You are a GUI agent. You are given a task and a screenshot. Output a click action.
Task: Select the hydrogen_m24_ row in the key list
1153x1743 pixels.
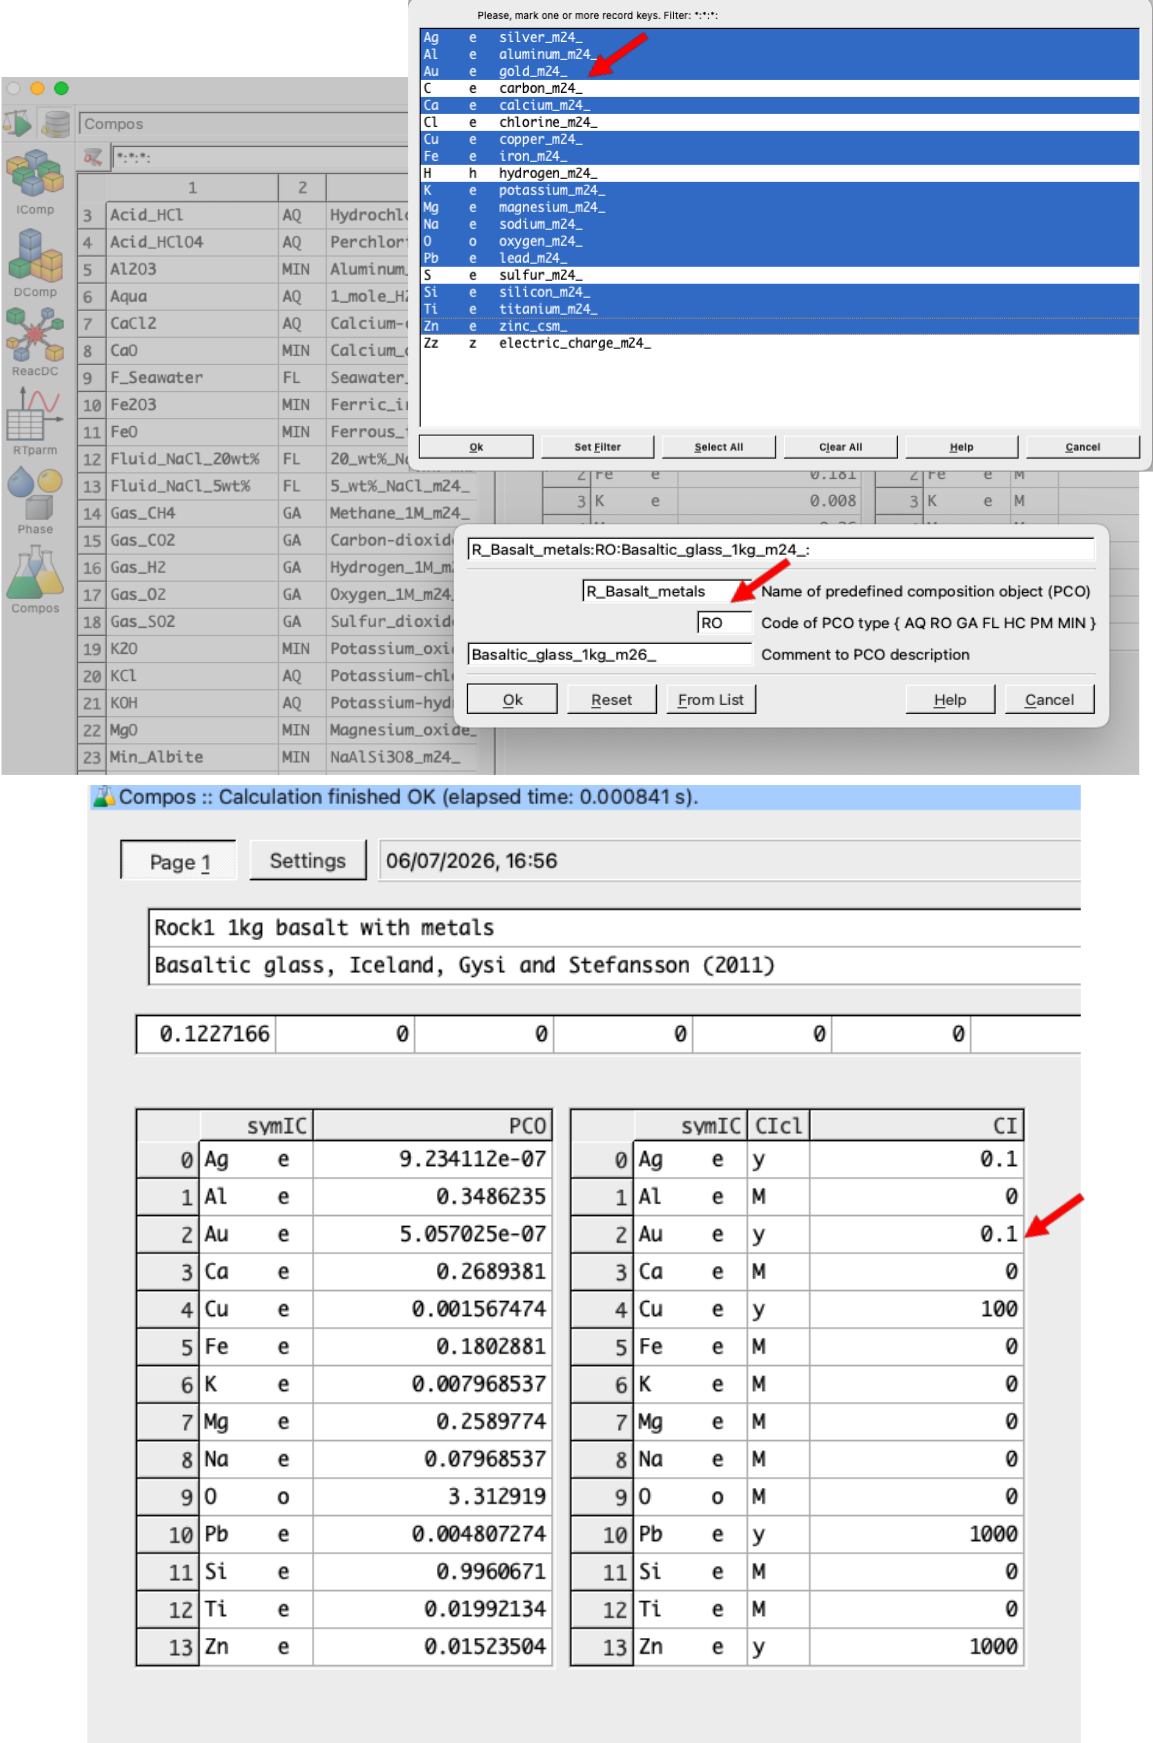[779, 173]
